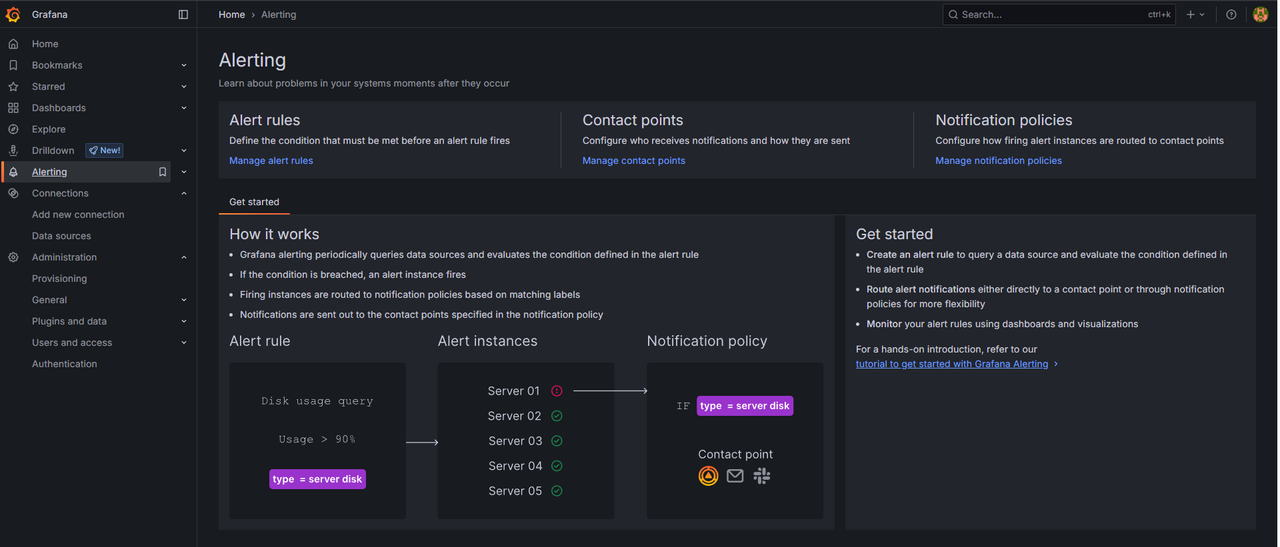Viewport: 1280px width, 547px height.
Task: Click Manage notification policies link
Action: click(x=999, y=161)
